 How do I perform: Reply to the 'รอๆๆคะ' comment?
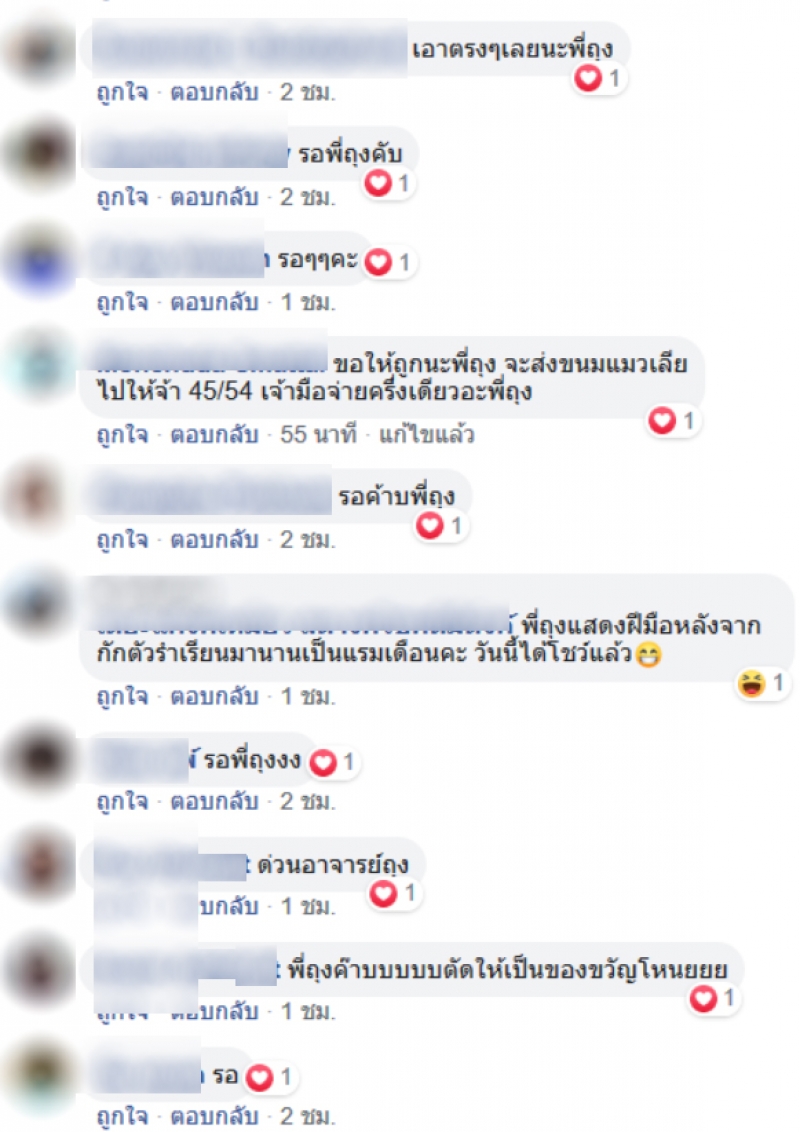pos(214,302)
